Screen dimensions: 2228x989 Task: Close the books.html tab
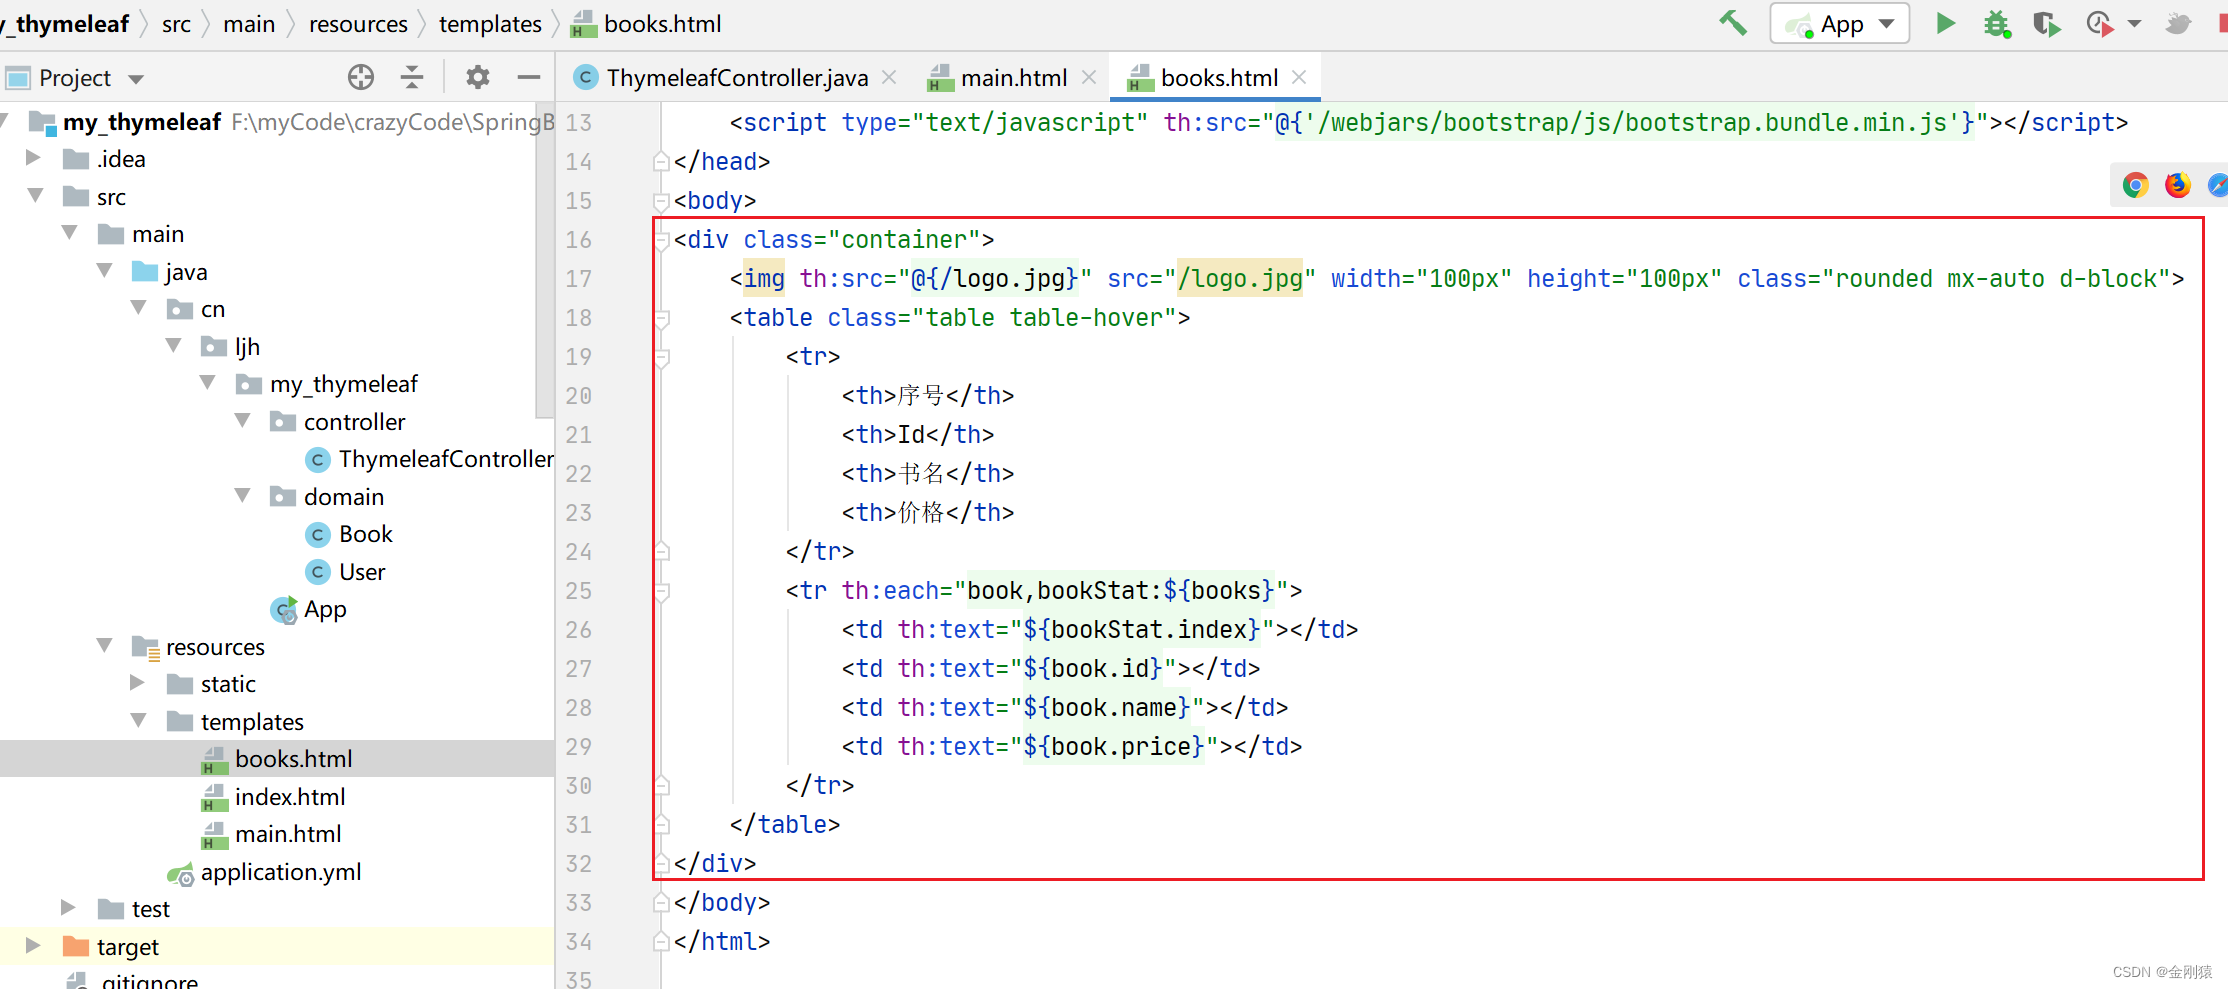[1299, 77]
